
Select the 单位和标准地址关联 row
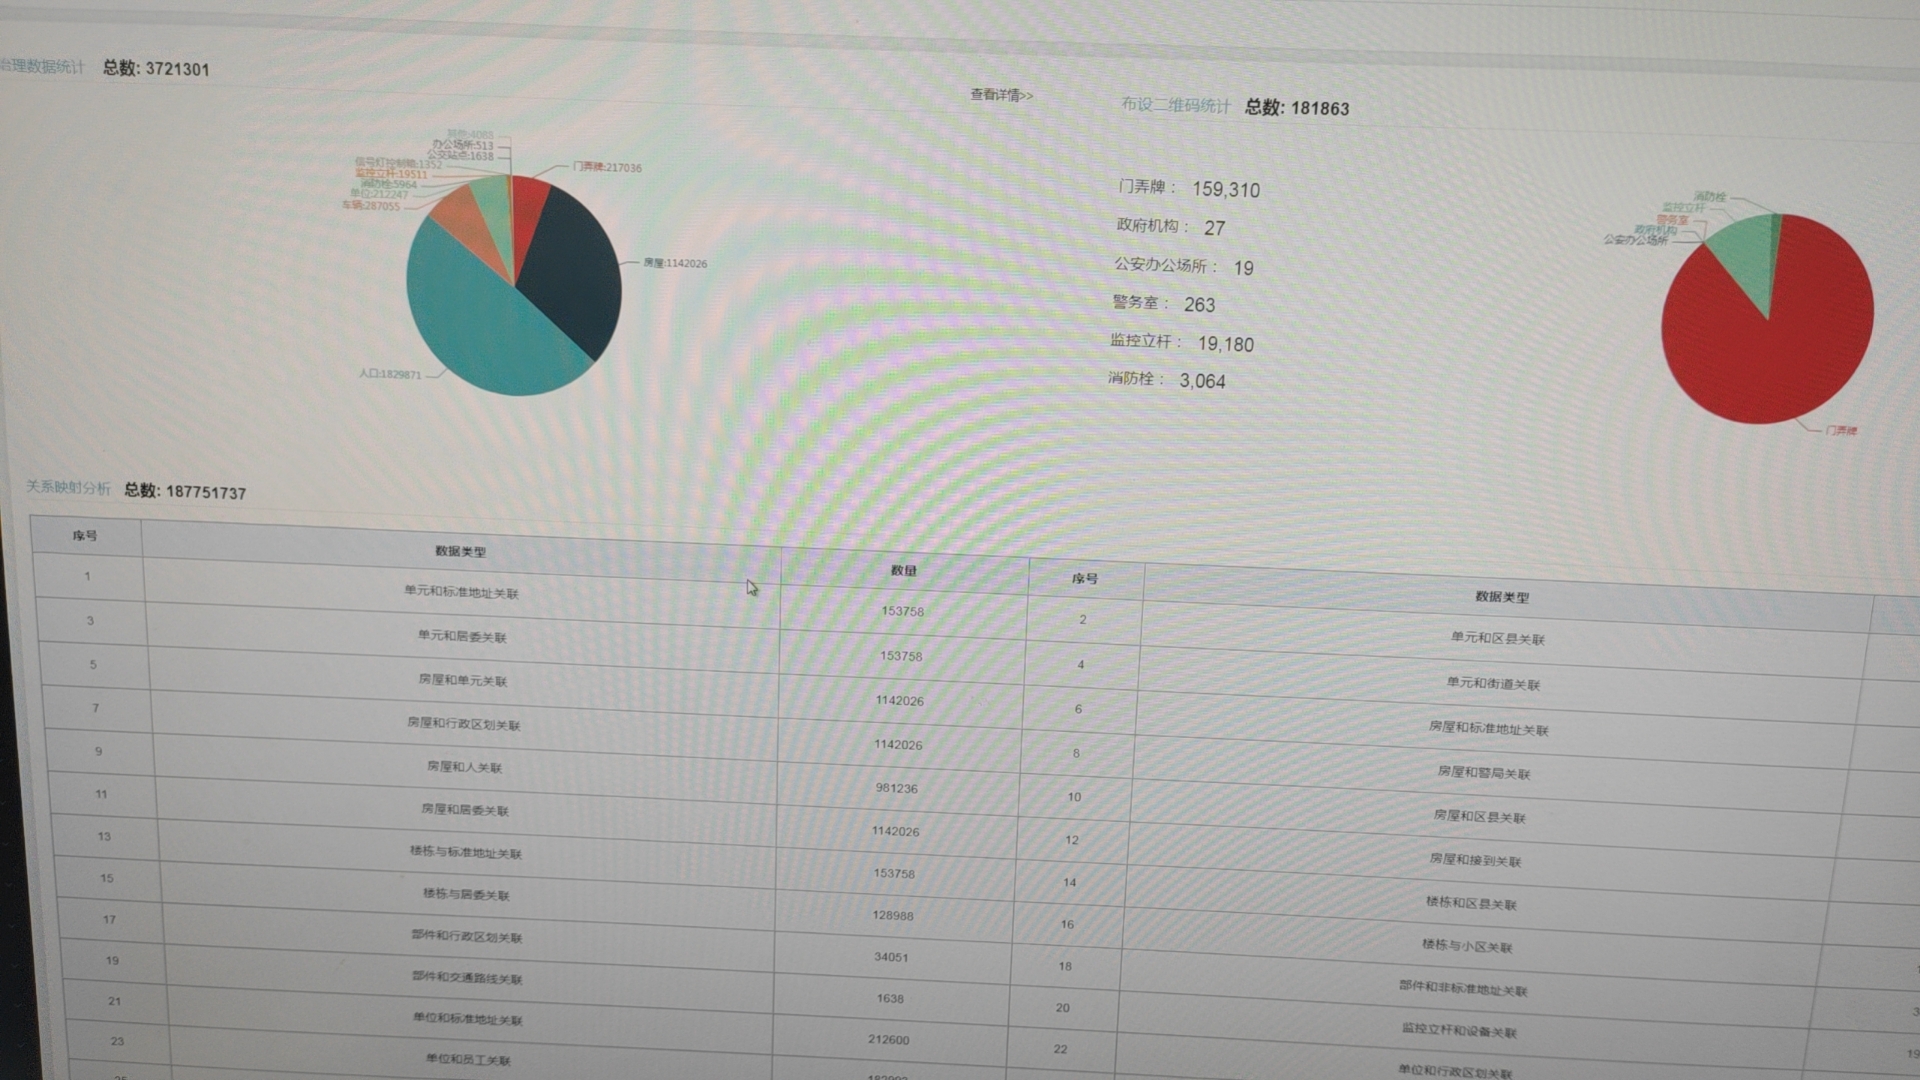[467, 1019]
